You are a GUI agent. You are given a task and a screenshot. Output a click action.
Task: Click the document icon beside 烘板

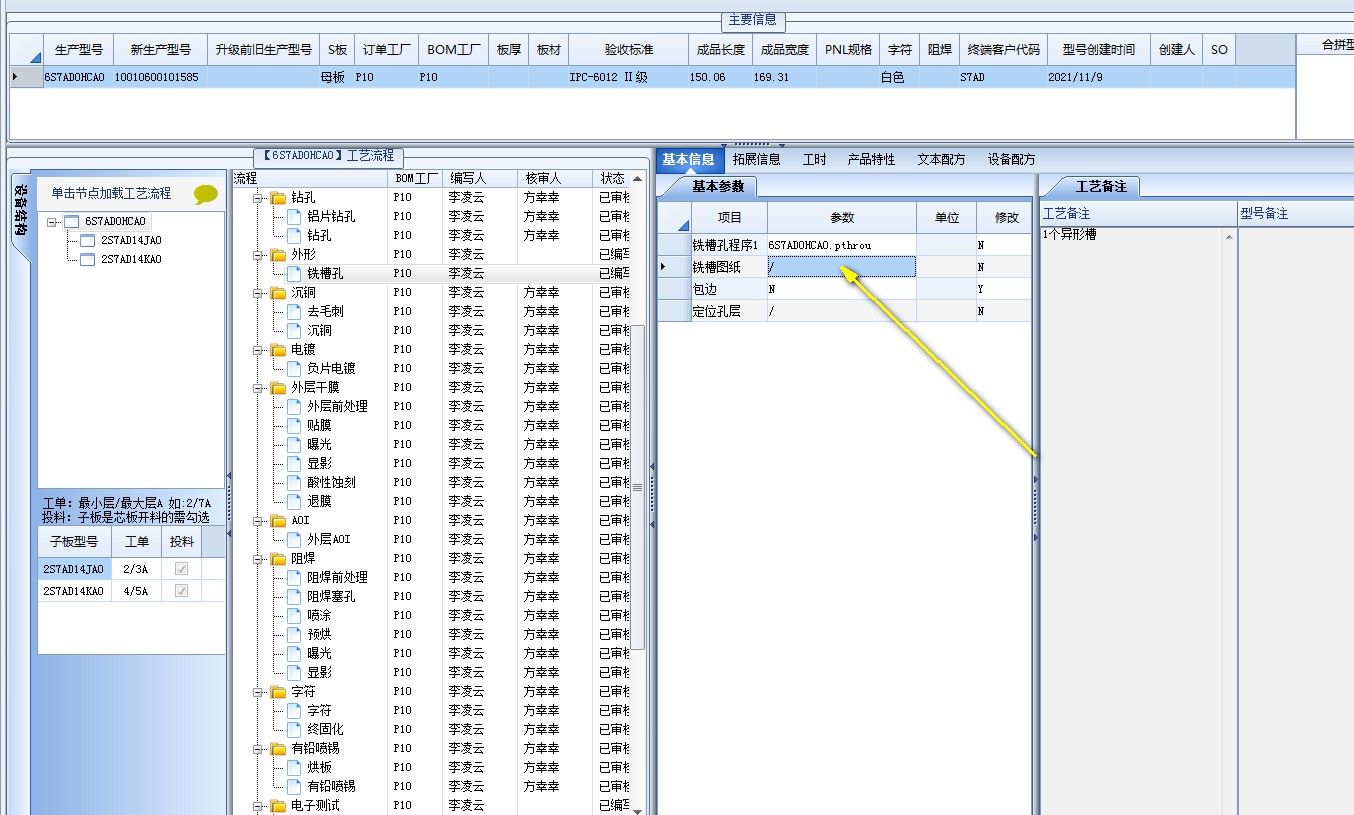(x=294, y=768)
